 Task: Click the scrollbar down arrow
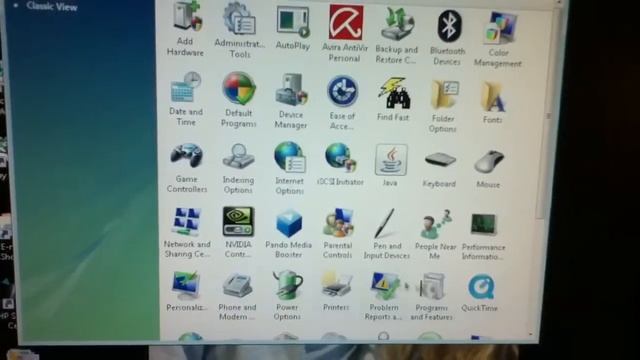click(x=531, y=334)
